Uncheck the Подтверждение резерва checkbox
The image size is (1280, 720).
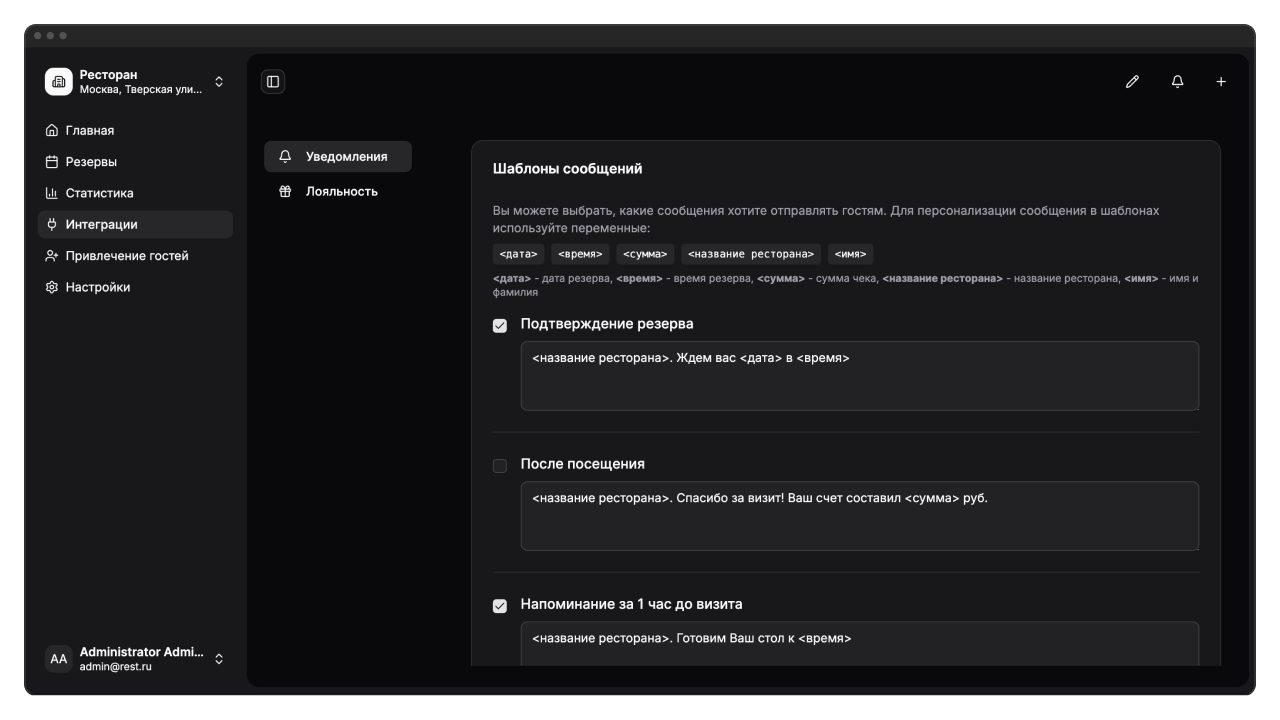500,326
